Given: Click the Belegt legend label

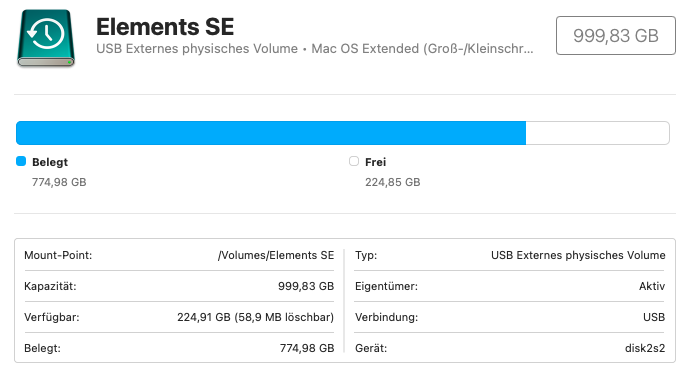Looking at the screenshot, I should (50, 162).
